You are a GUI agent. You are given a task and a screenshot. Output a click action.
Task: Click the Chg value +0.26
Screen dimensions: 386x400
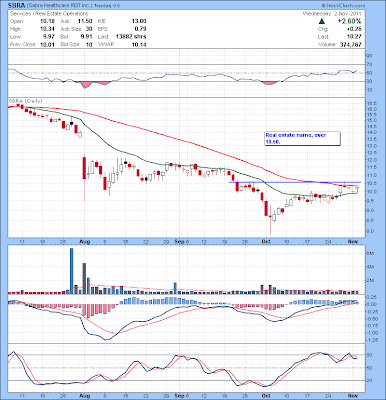(x=354, y=29)
